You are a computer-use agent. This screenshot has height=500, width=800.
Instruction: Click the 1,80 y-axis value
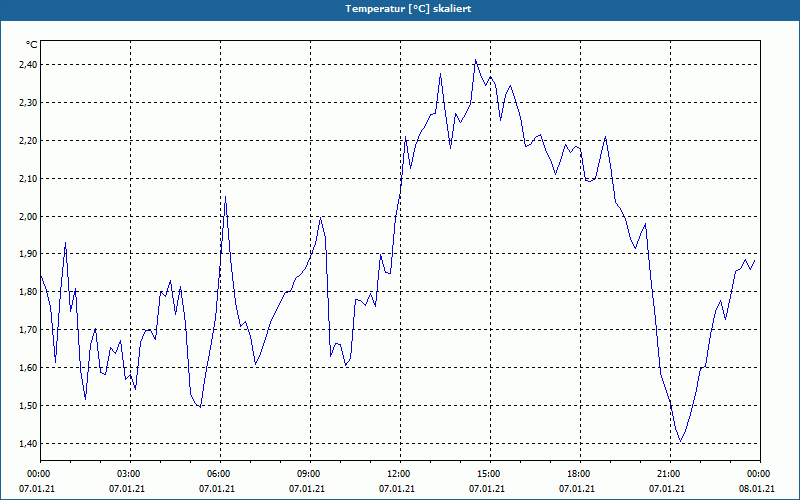(28, 292)
